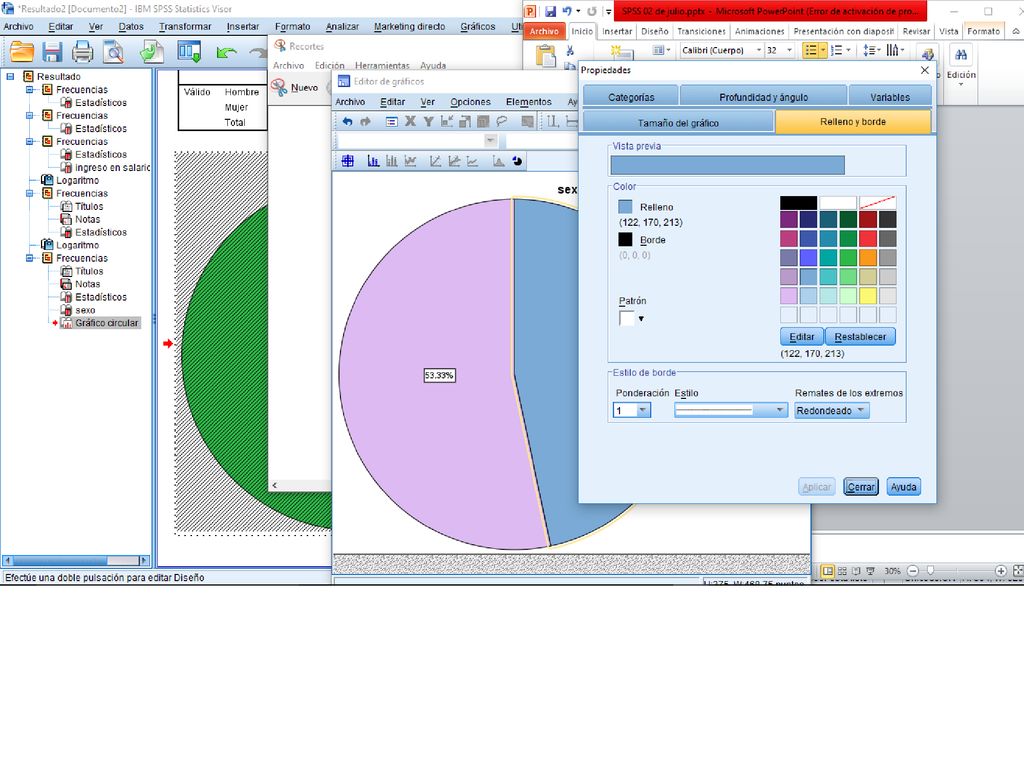Pick the yellow swatch in the color palette
This screenshot has width=1024, height=768.
click(867, 296)
